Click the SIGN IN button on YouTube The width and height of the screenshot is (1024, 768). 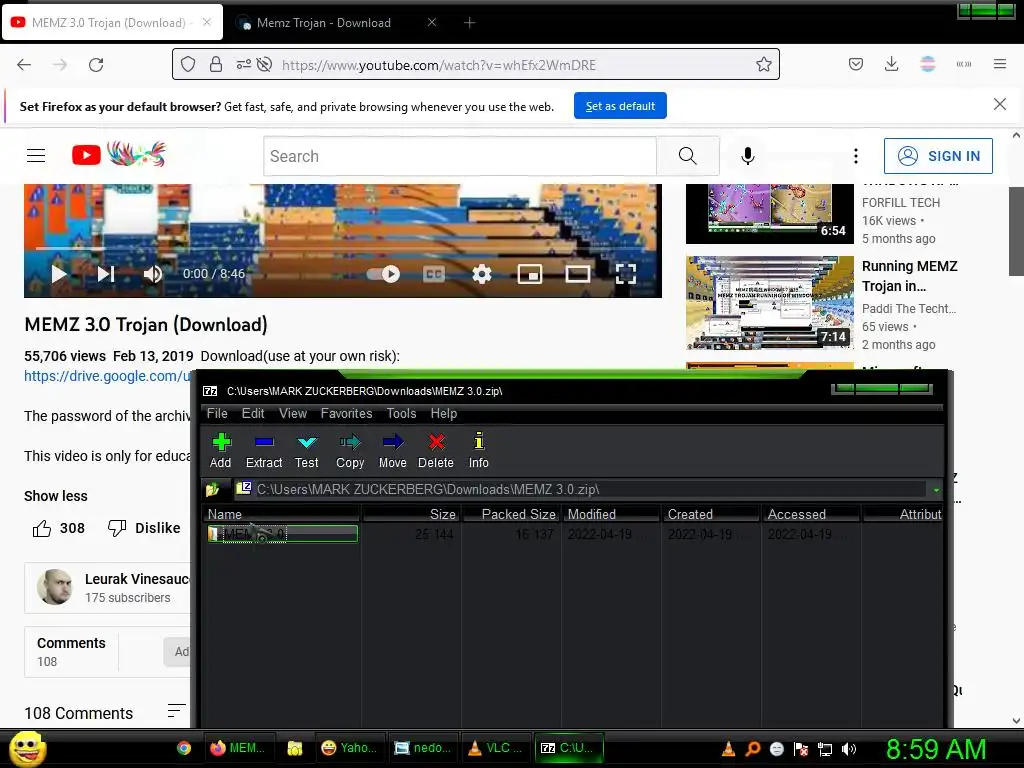(x=938, y=156)
